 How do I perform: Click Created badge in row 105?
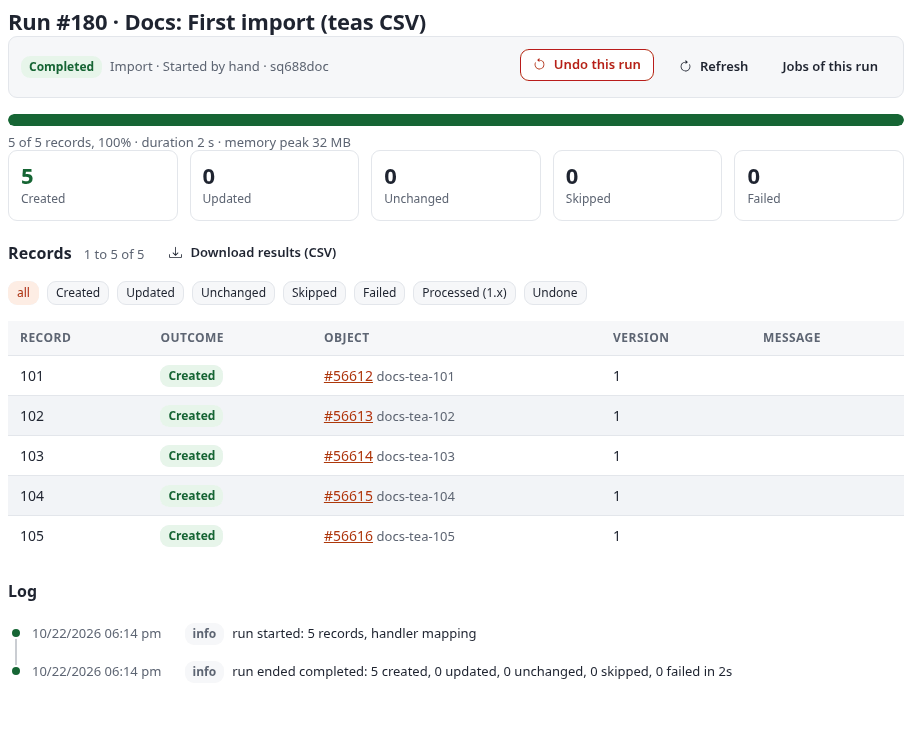[191, 536]
